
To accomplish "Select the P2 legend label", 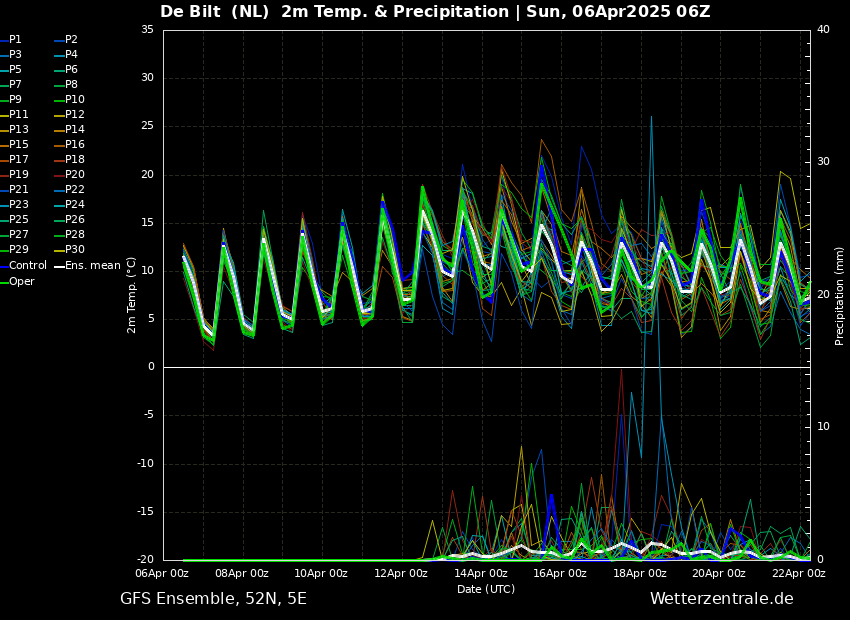I will click(x=71, y=40).
